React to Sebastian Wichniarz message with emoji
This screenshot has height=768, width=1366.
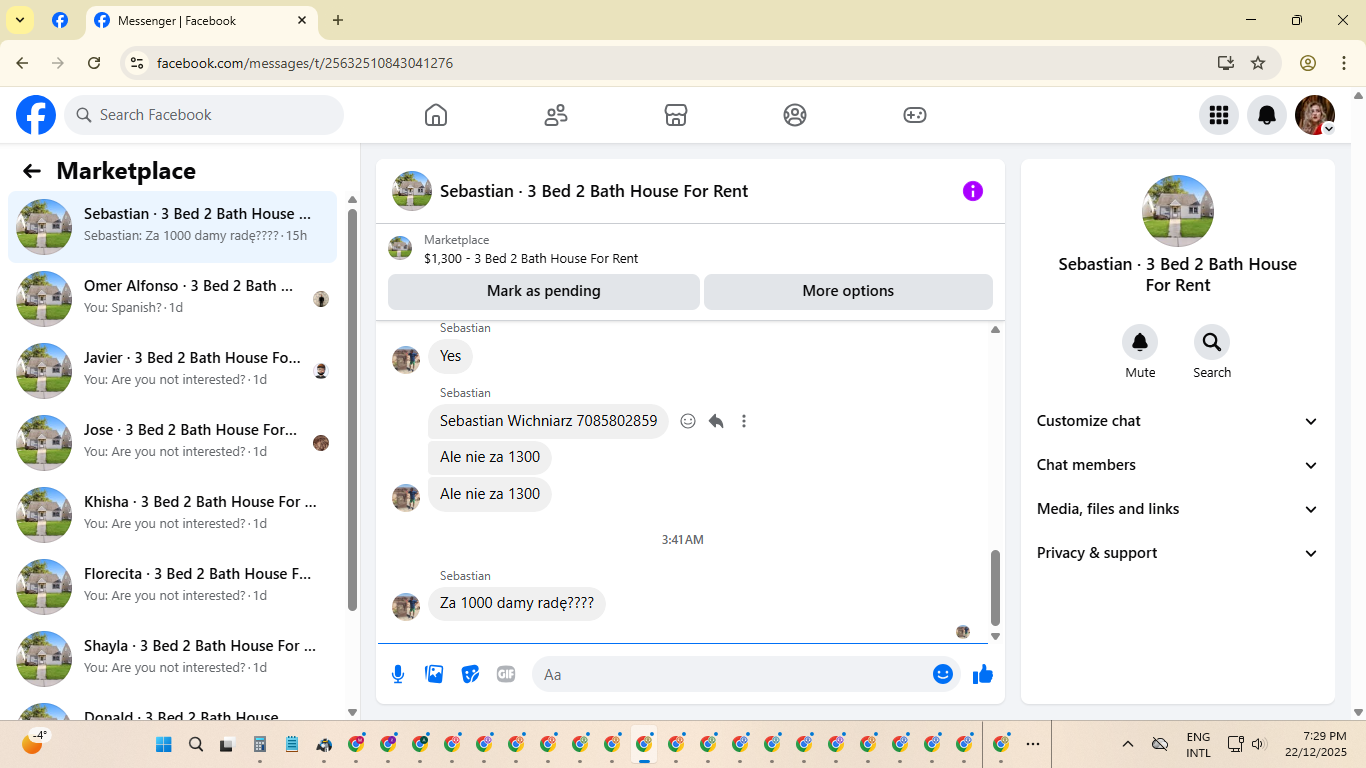(688, 421)
